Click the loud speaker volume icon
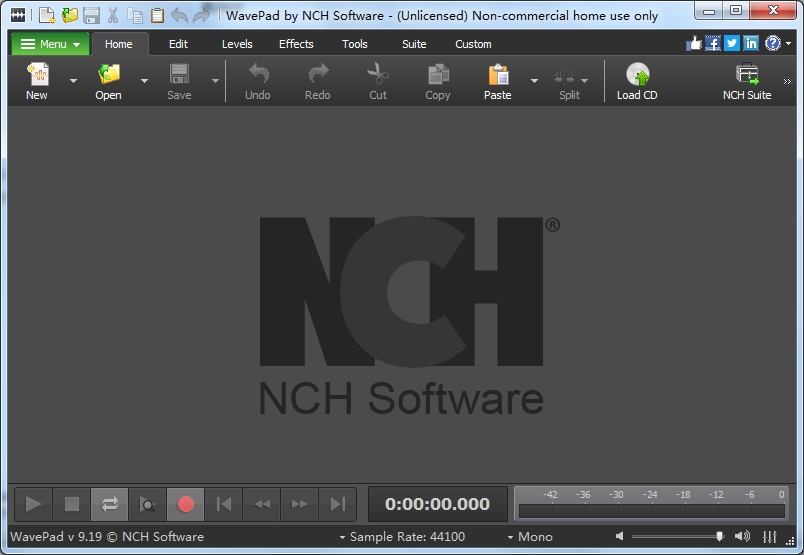 click(742, 536)
